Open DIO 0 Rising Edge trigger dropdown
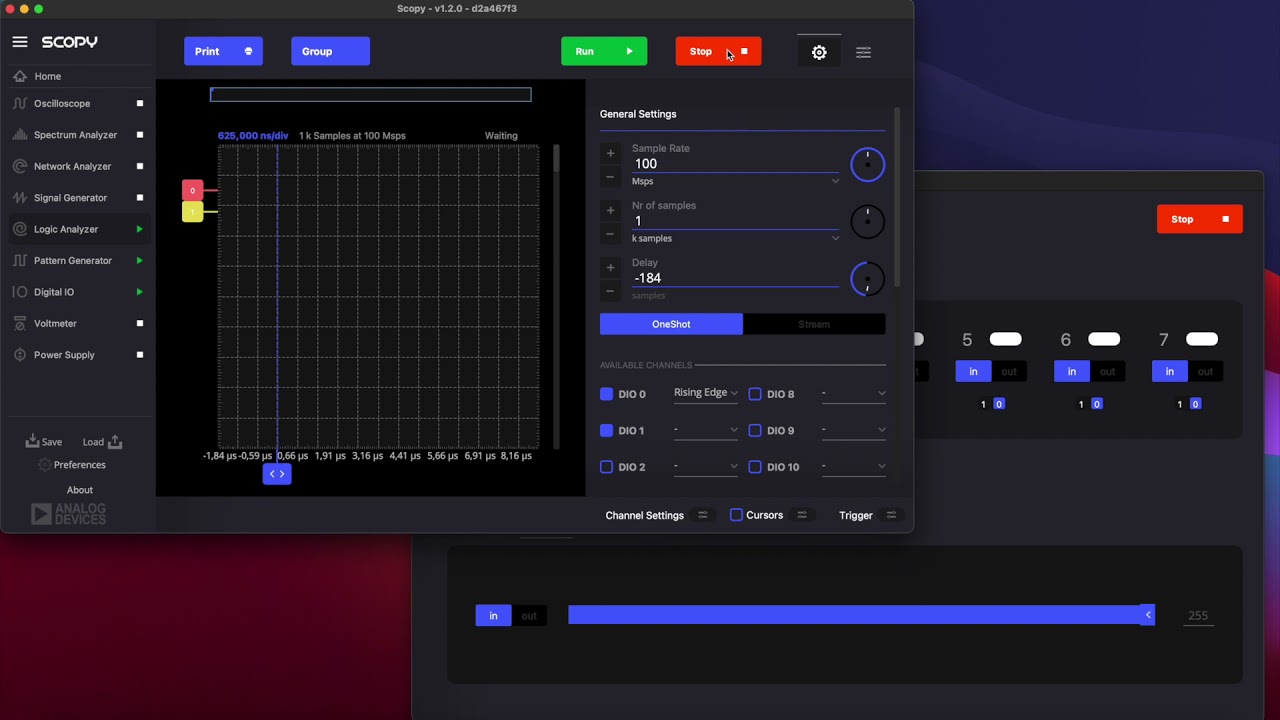Image resolution: width=1280 pixels, height=720 pixels. pyautogui.click(x=706, y=393)
